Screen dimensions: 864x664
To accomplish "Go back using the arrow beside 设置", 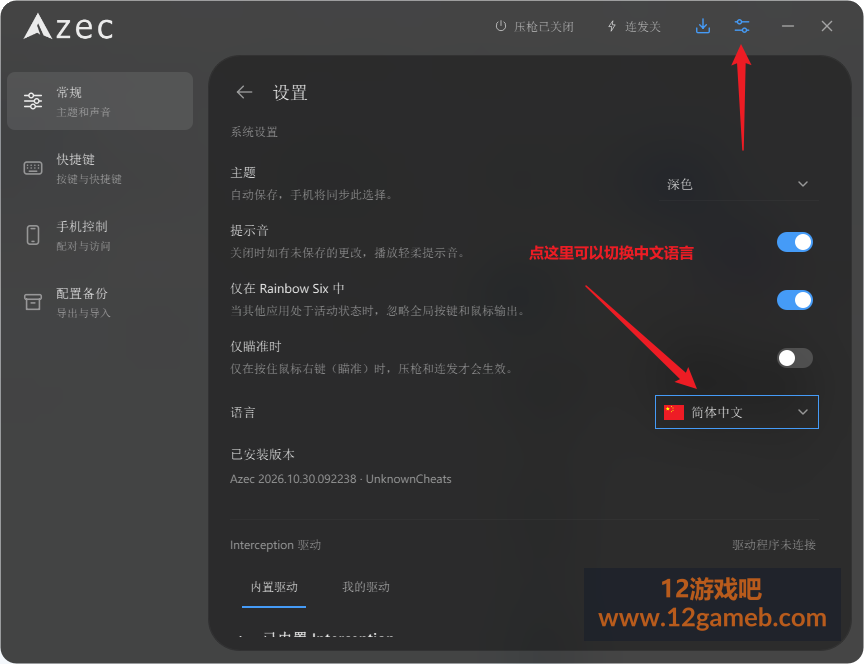I will pos(244,92).
